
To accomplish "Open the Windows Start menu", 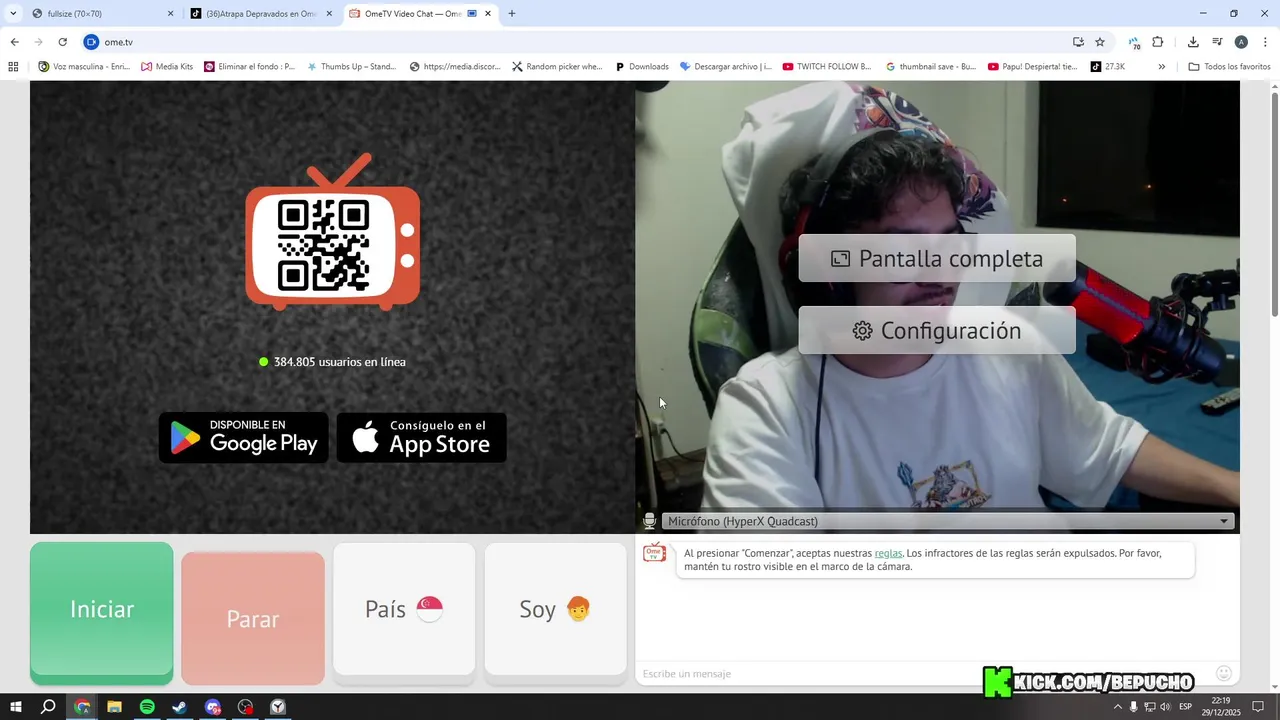I will [x=15, y=707].
